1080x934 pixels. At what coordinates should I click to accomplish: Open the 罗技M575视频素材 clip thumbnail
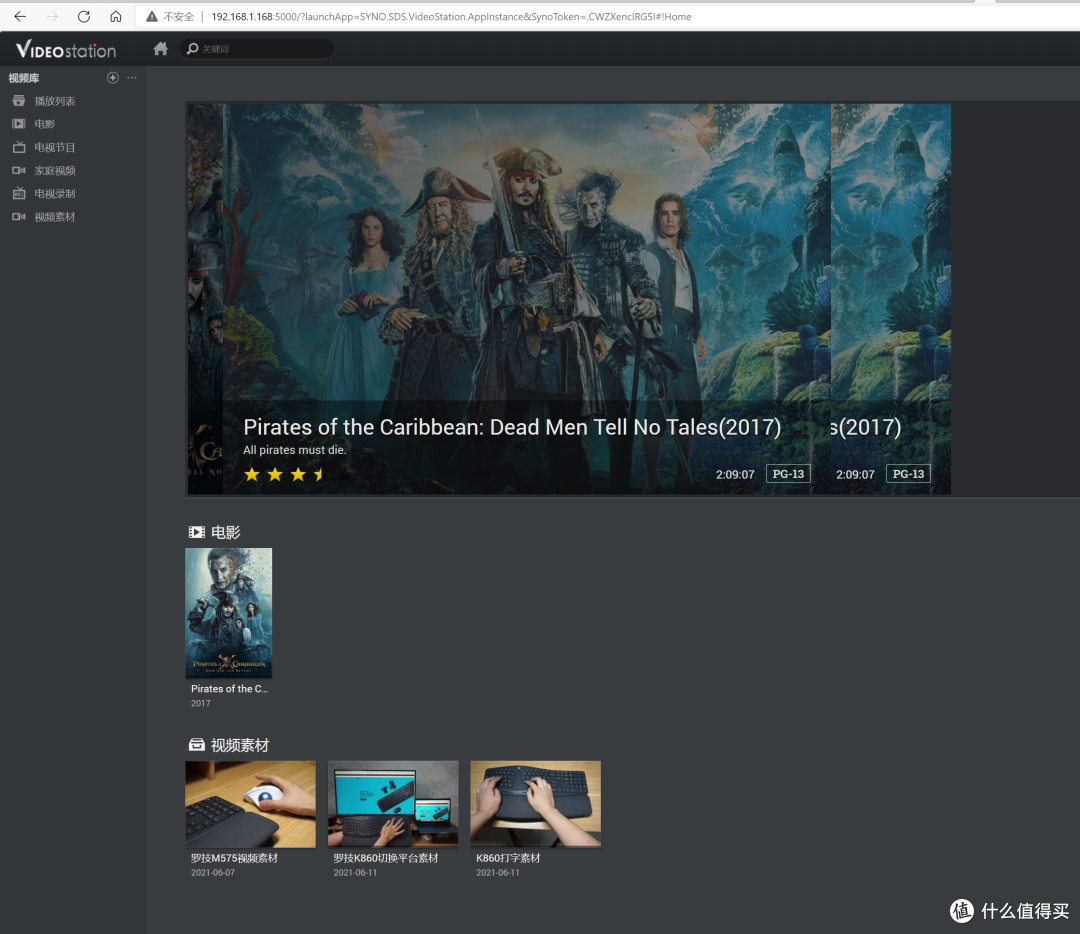click(x=250, y=803)
